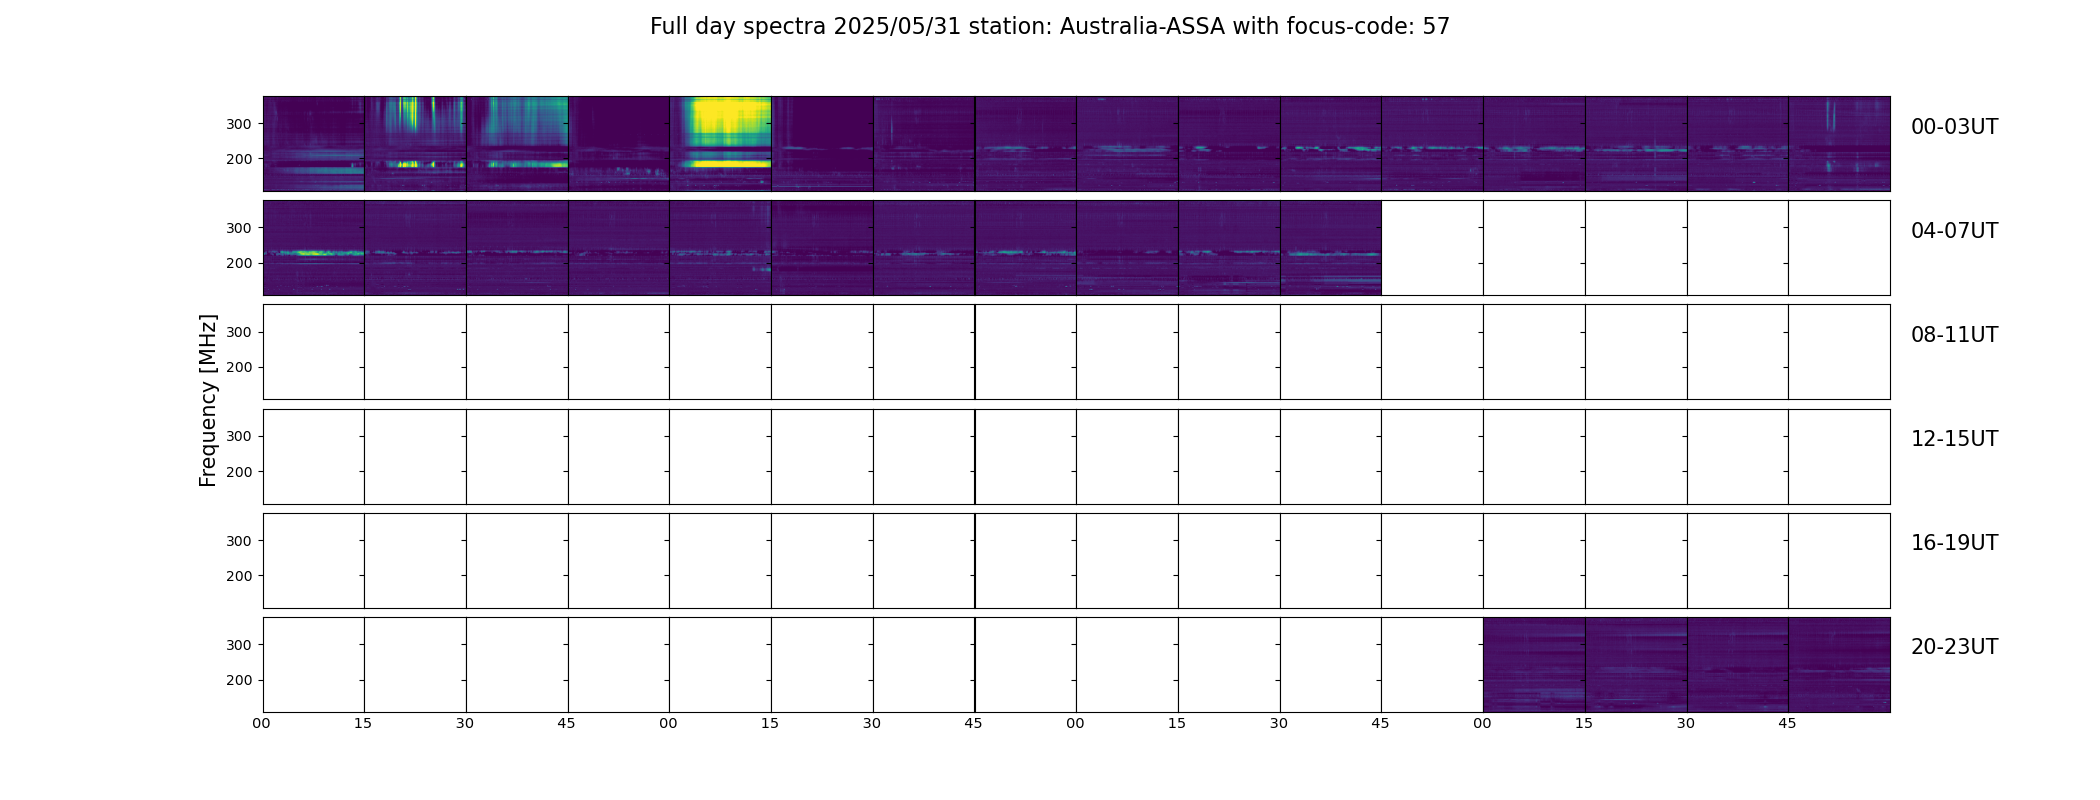Open the last filled spectrum panel in 04-07UT row

[x=1330, y=248]
